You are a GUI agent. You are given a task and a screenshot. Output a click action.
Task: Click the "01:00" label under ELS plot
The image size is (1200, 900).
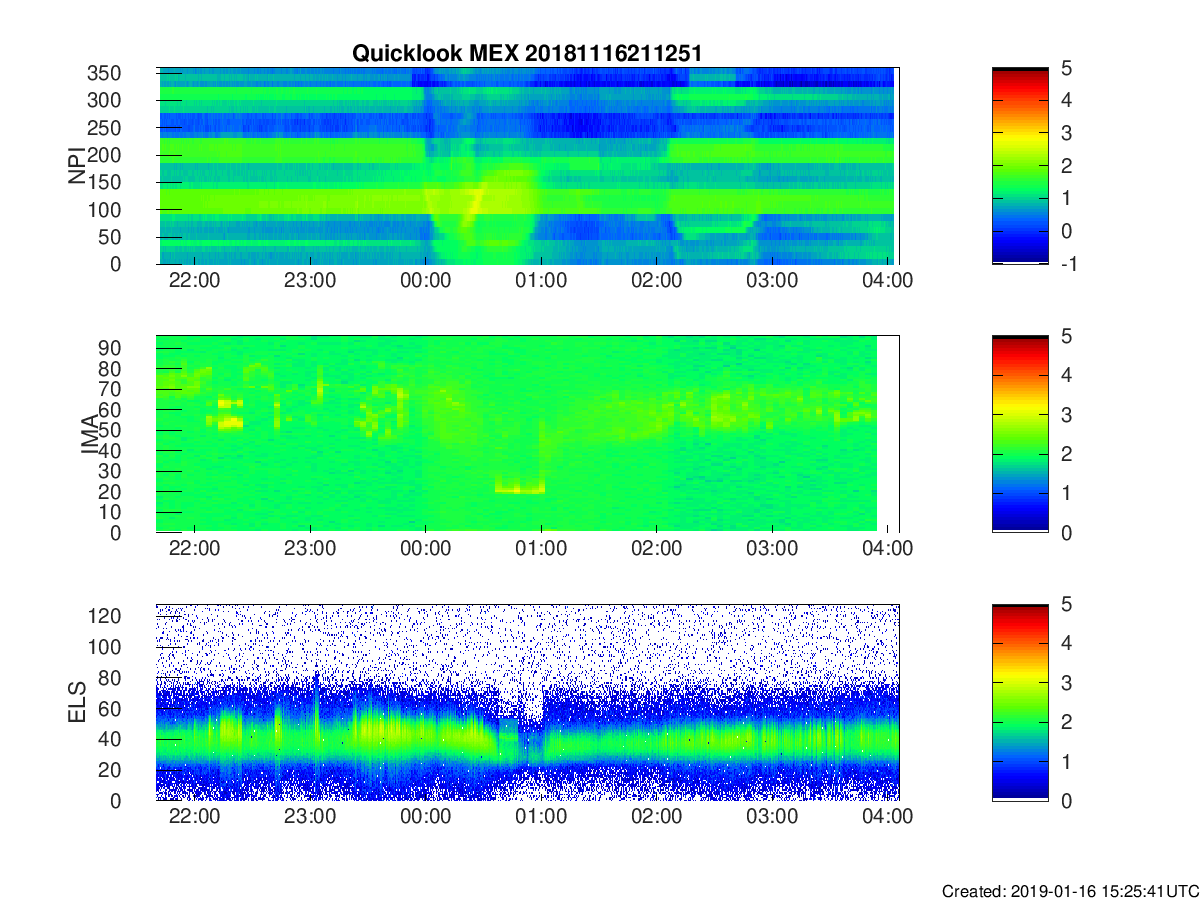pos(541,816)
